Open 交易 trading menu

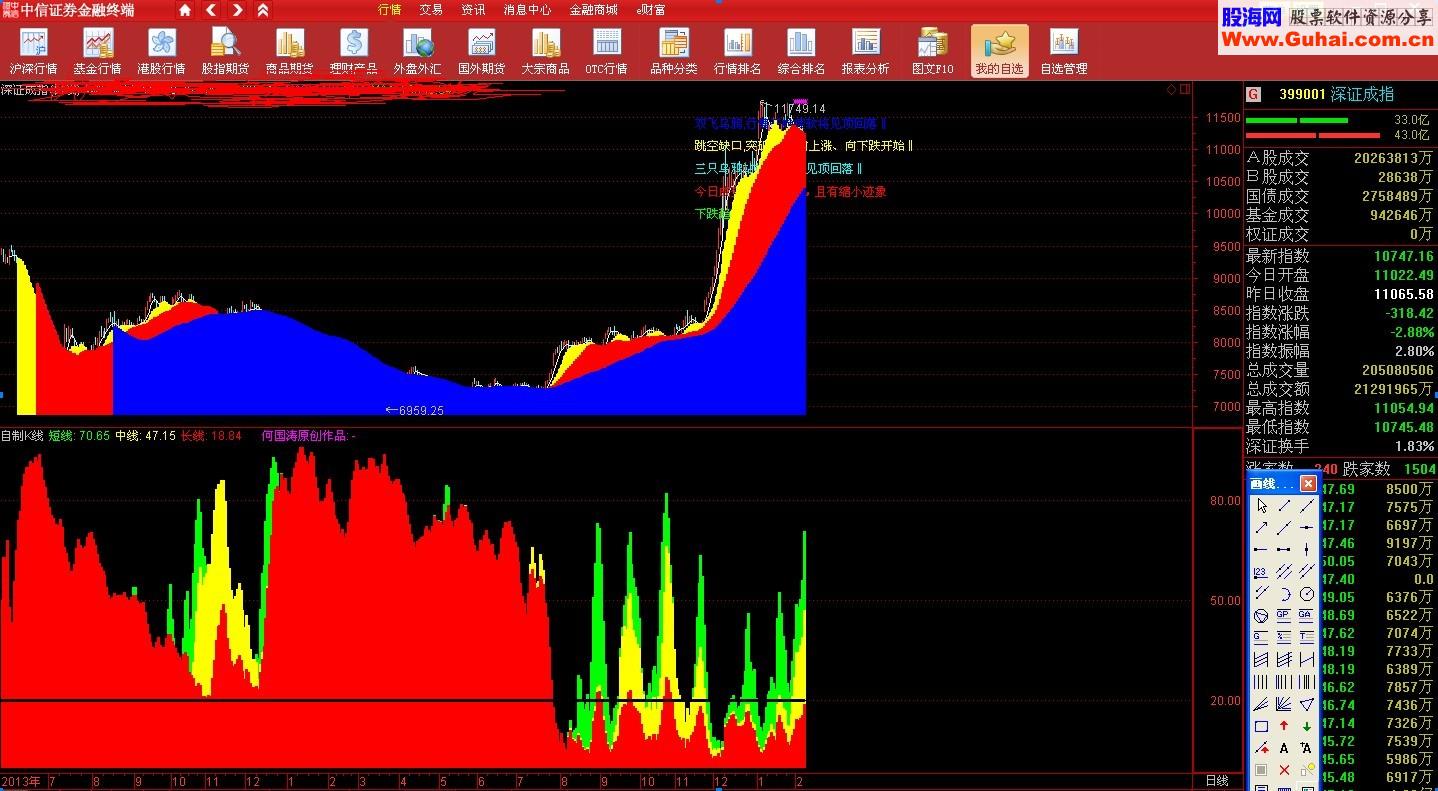coord(431,10)
